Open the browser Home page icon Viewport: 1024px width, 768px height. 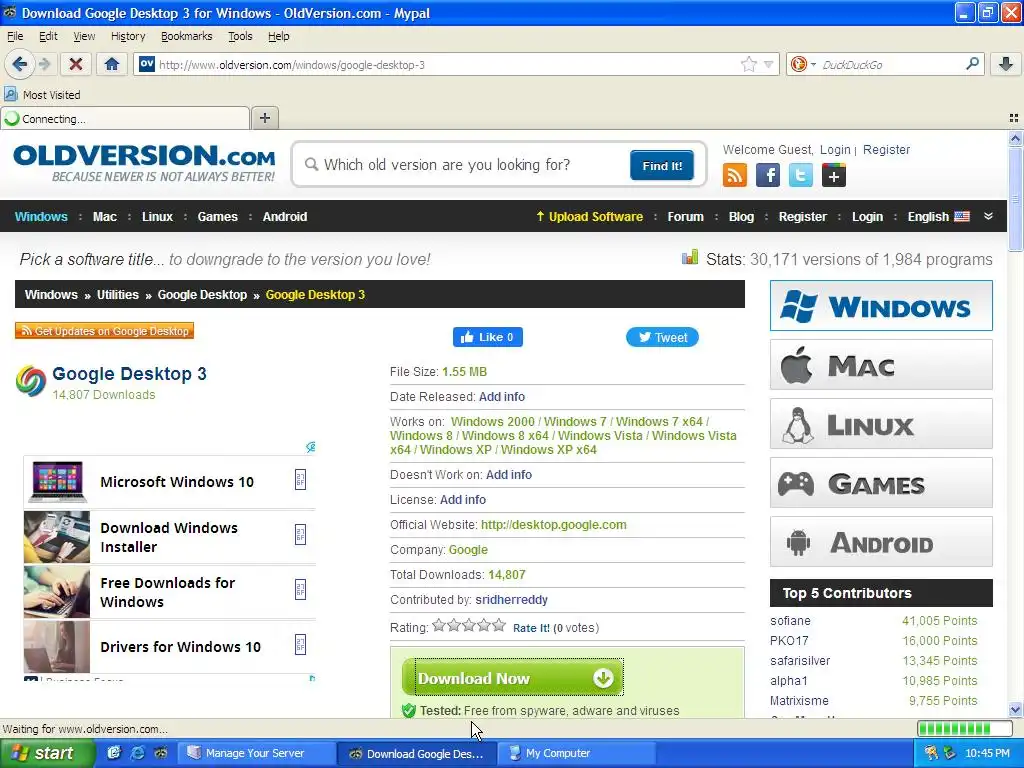click(x=112, y=64)
